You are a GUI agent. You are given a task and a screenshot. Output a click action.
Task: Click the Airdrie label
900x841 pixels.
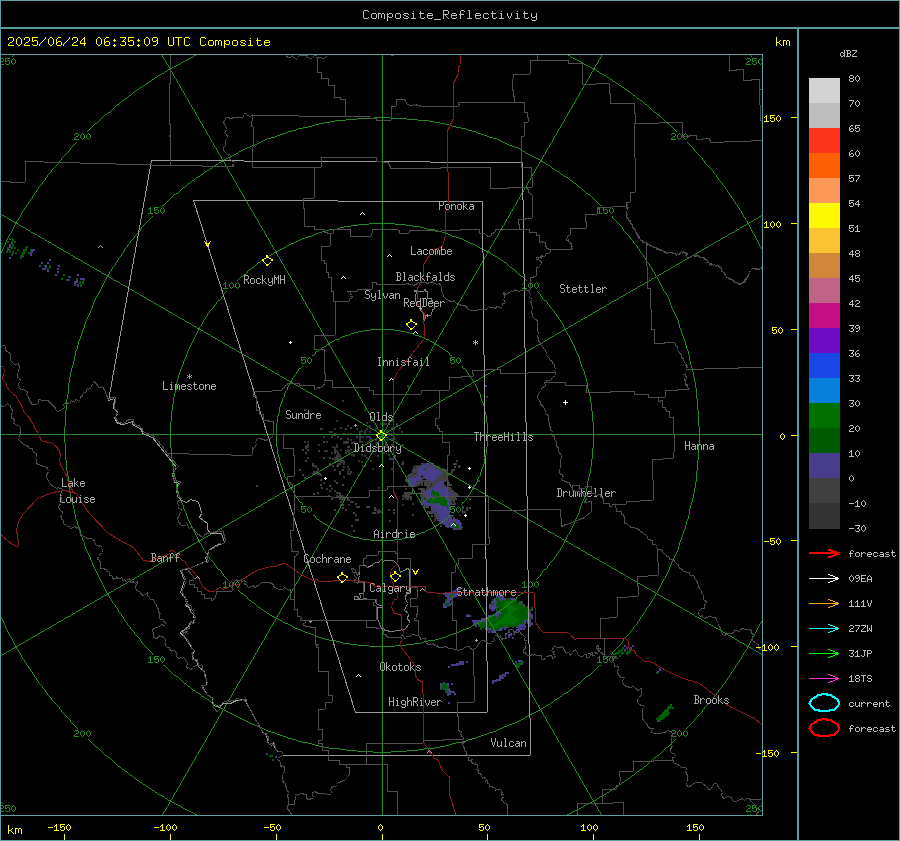click(x=394, y=534)
